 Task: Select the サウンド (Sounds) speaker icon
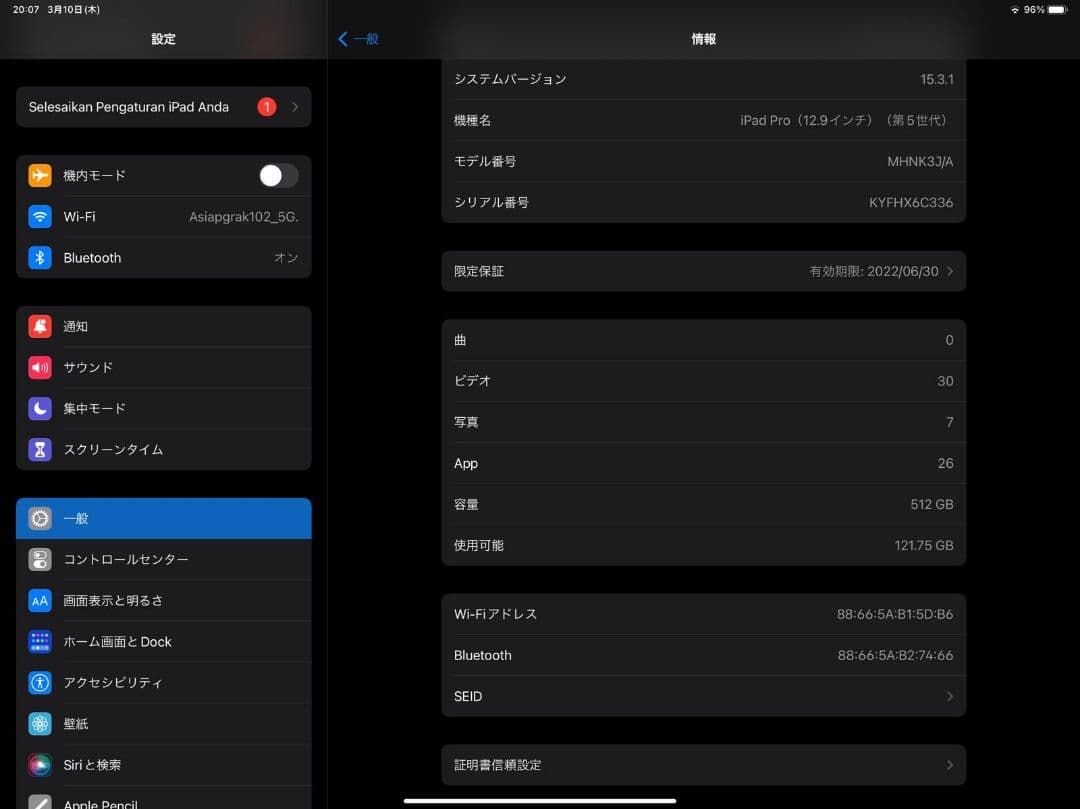39,367
